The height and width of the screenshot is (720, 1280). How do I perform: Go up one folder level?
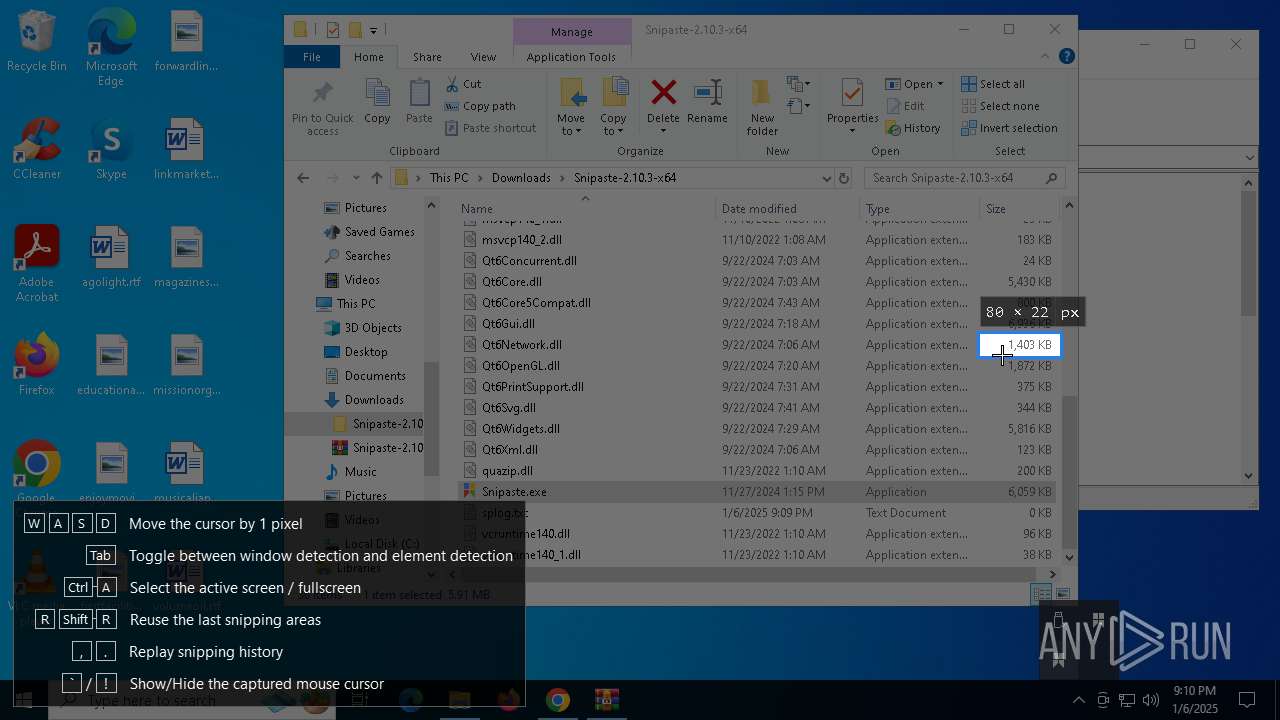pyautogui.click(x=376, y=178)
